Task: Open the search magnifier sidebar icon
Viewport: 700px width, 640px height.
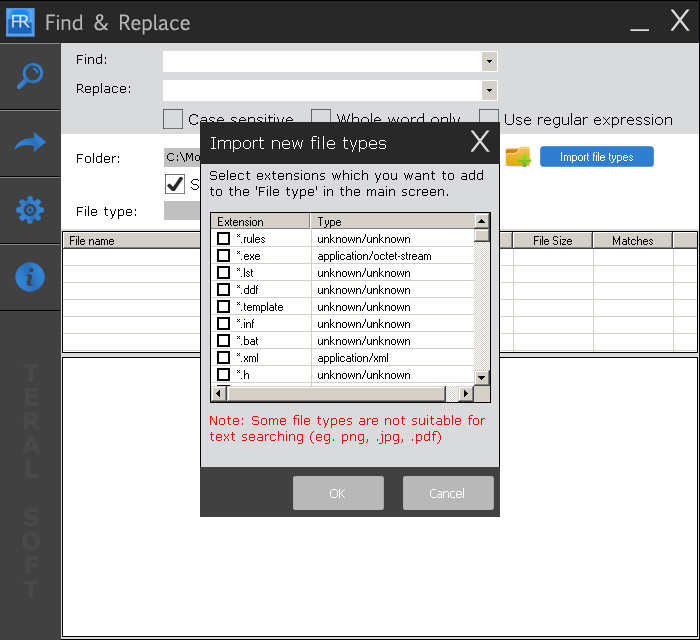Action: point(30,76)
